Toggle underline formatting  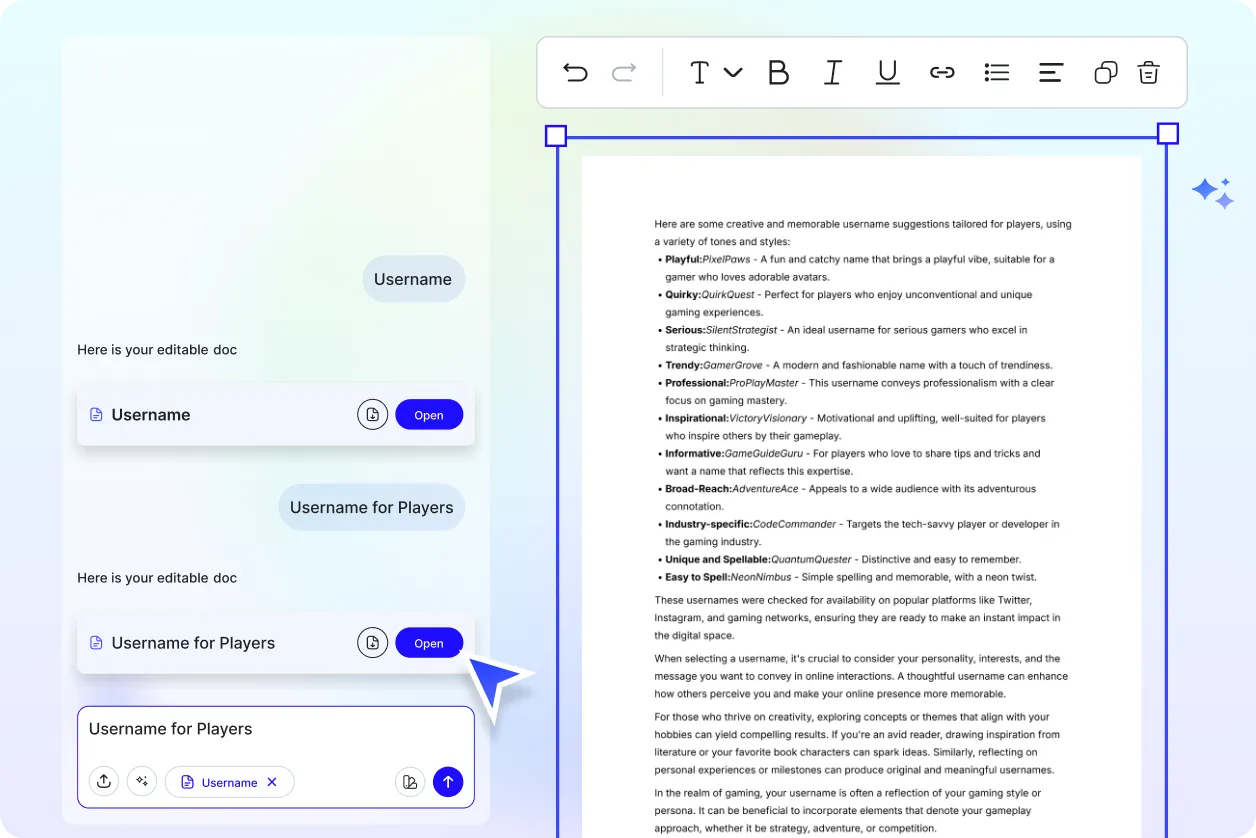pyautogui.click(x=887, y=72)
